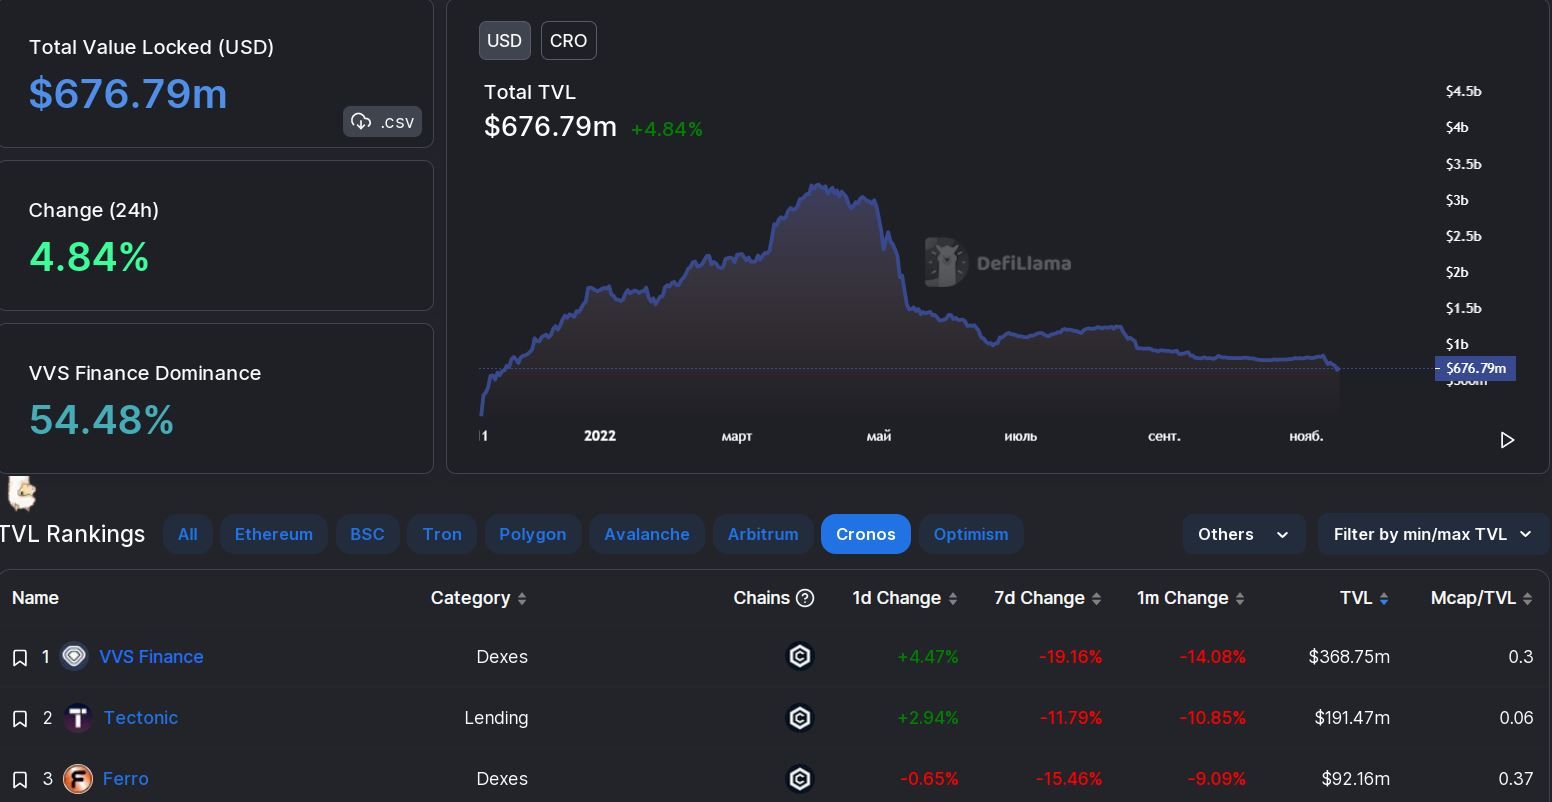1552x802 pixels.
Task: Click the play icon on the chart
Action: click(x=1507, y=440)
